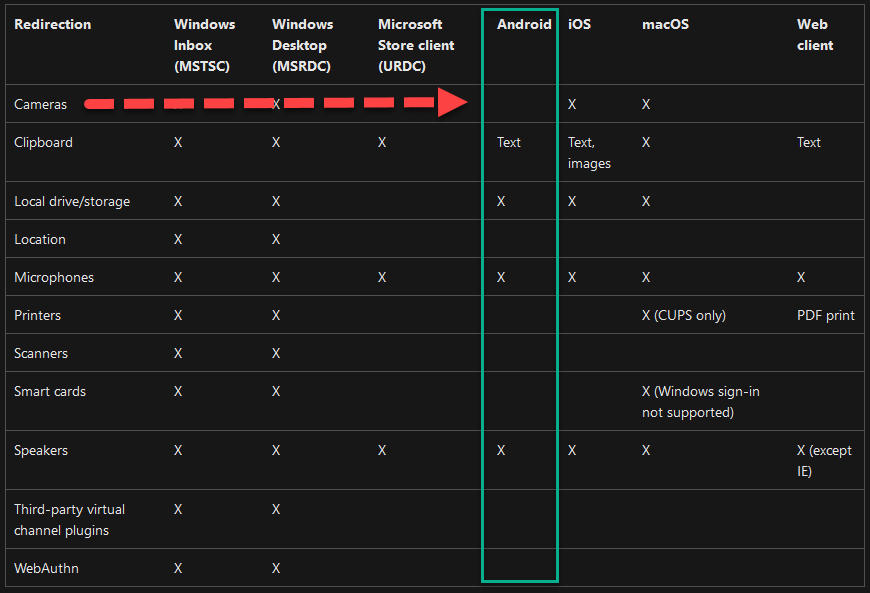
Task: Select iOS X in the Microphones row
Action: point(572,277)
